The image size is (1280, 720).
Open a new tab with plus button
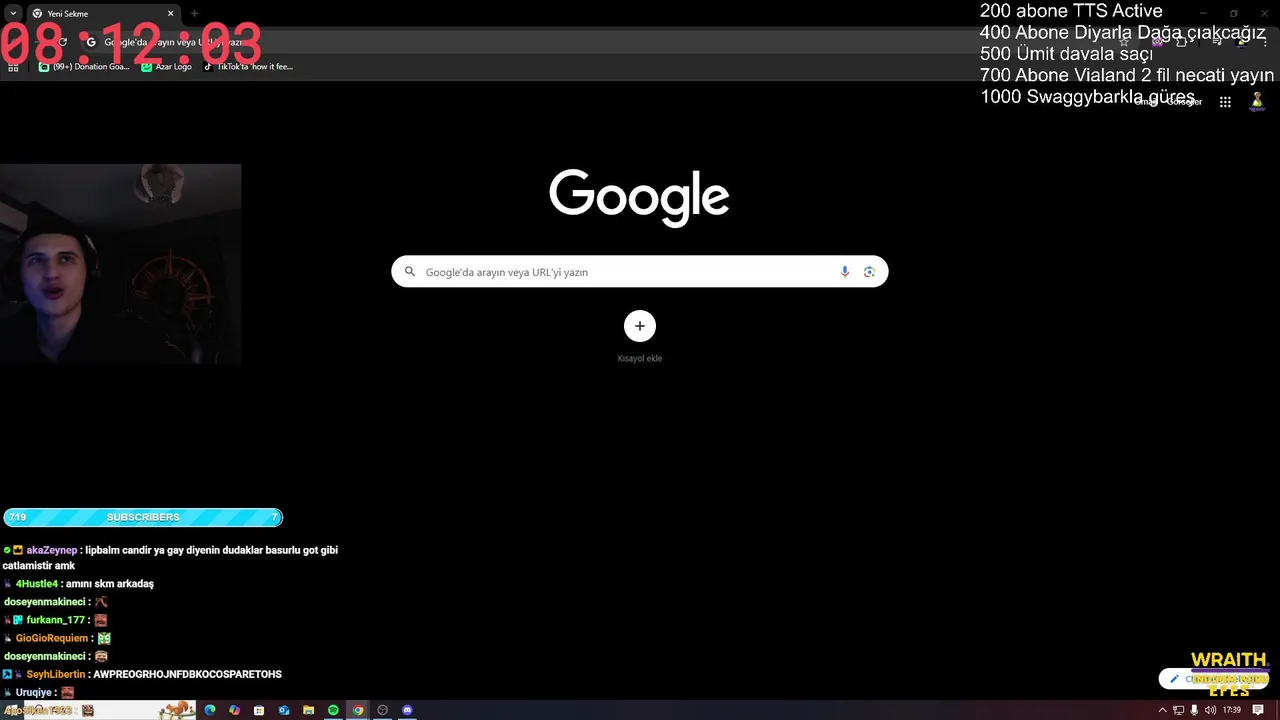click(x=194, y=14)
